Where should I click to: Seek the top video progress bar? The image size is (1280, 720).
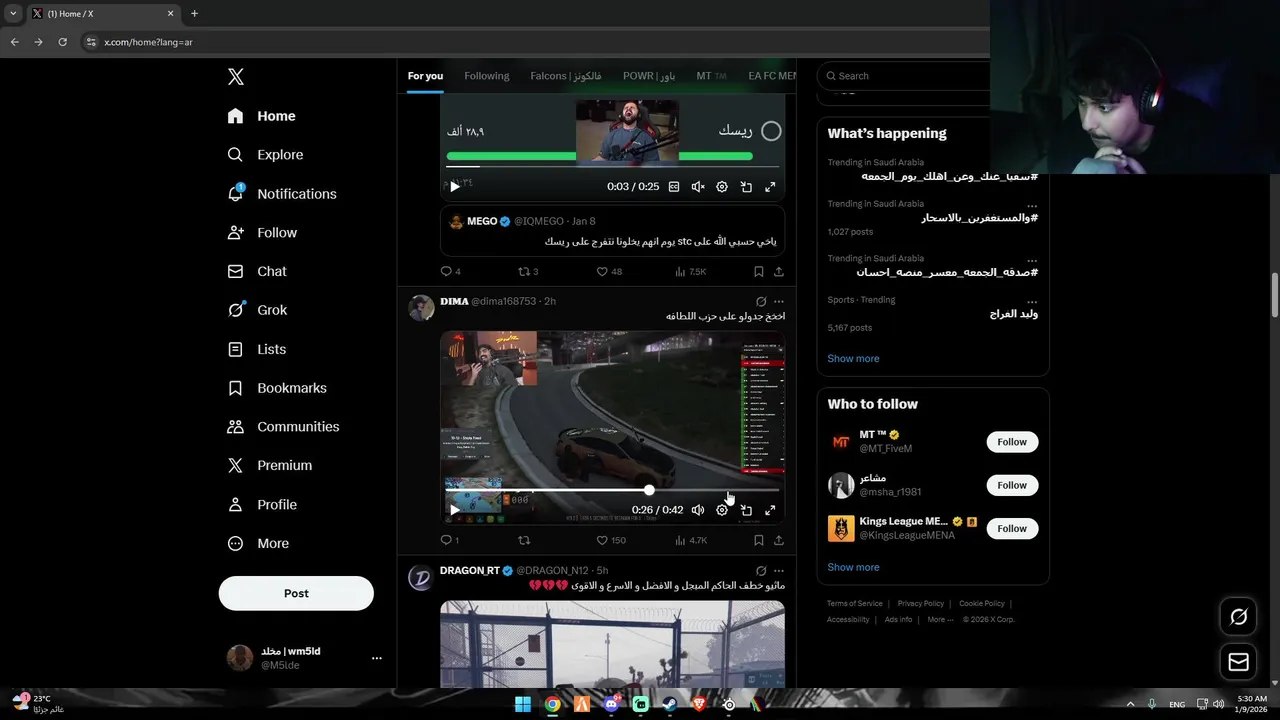612,166
